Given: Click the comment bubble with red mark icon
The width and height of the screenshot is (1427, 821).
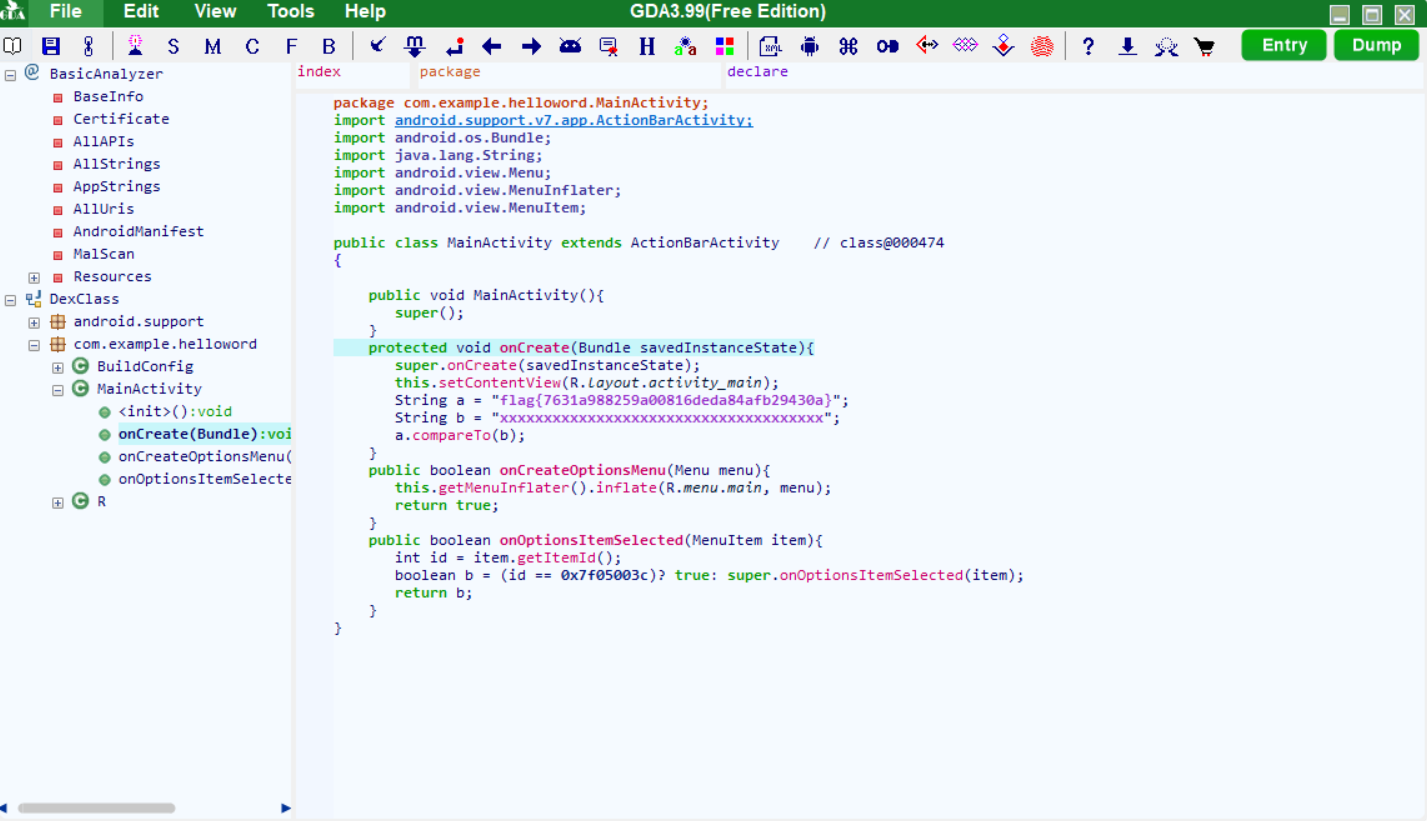Looking at the screenshot, I should point(608,46).
